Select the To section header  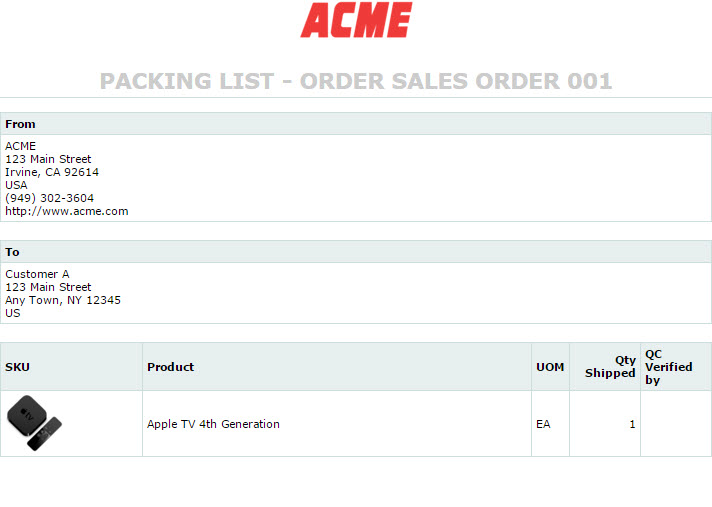(356, 252)
